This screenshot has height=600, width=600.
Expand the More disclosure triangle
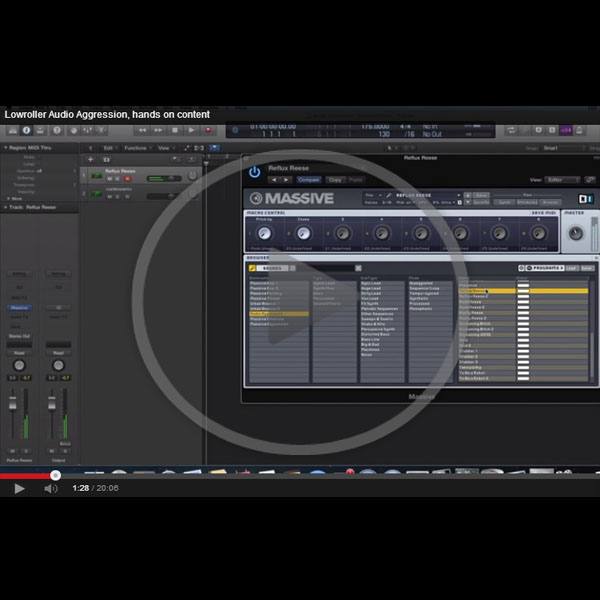(8, 199)
